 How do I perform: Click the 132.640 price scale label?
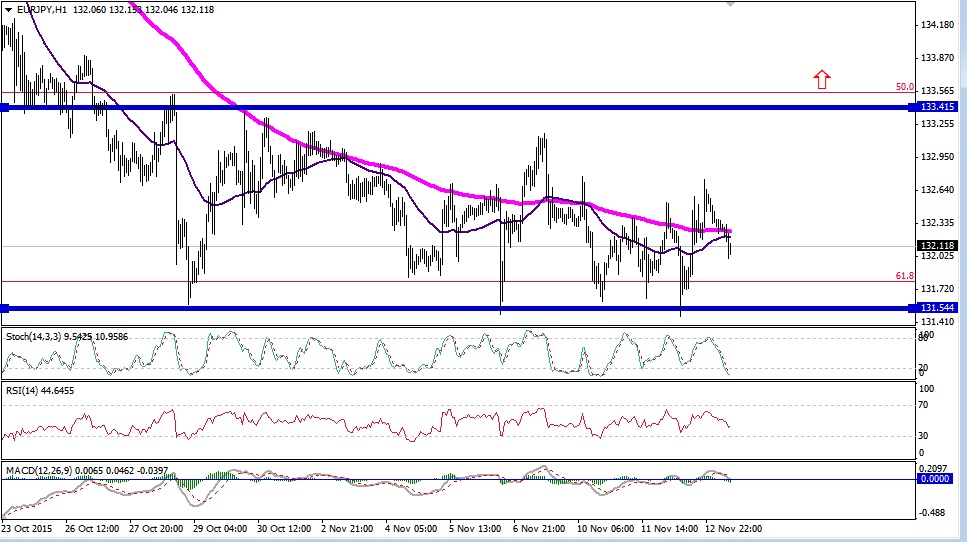pos(937,189)
